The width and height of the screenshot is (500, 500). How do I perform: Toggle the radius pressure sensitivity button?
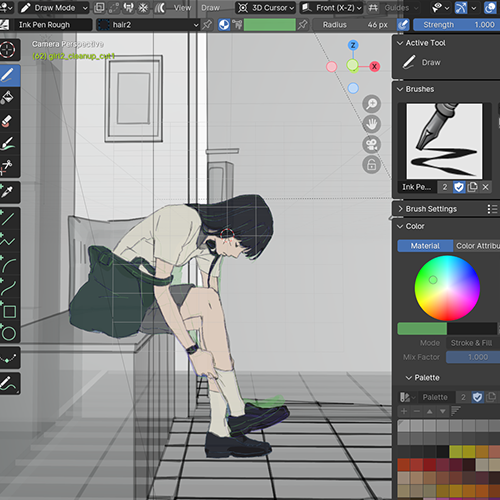click(x=403, y=25)
